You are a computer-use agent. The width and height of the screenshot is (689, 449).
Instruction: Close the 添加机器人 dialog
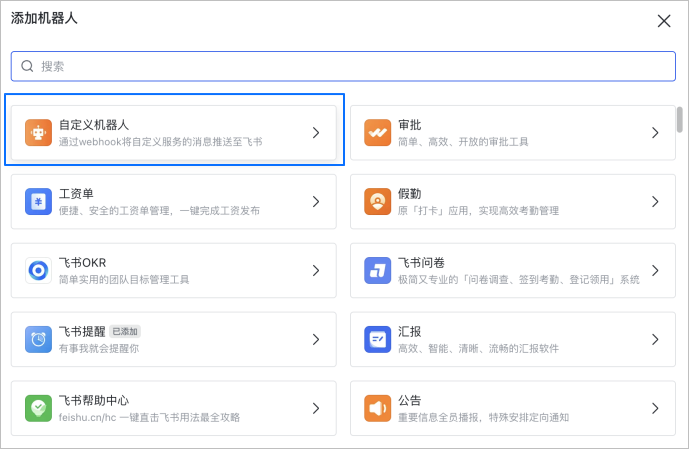pos(664,21)
